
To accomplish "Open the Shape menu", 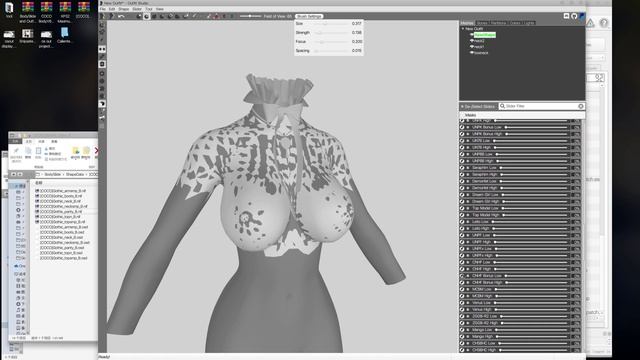I will pos(124,9).
